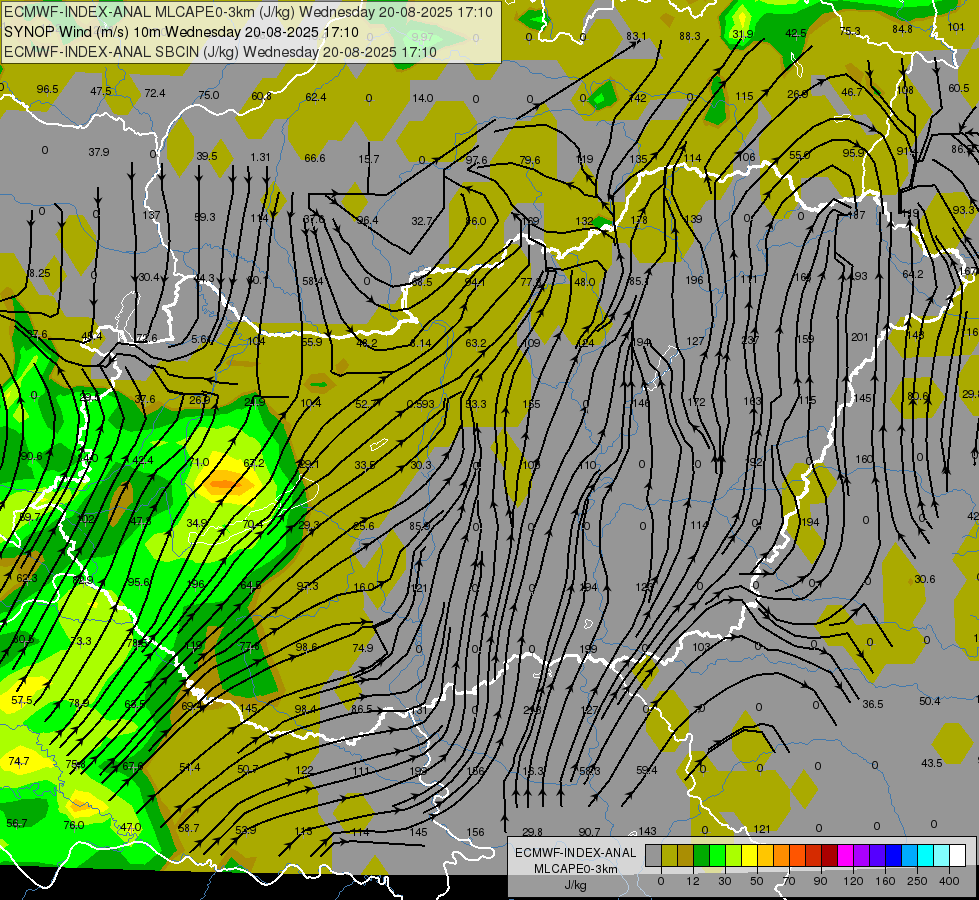979x900 pixels.
Task: Click the legend tick label 70
Action: tap(789, 881)
